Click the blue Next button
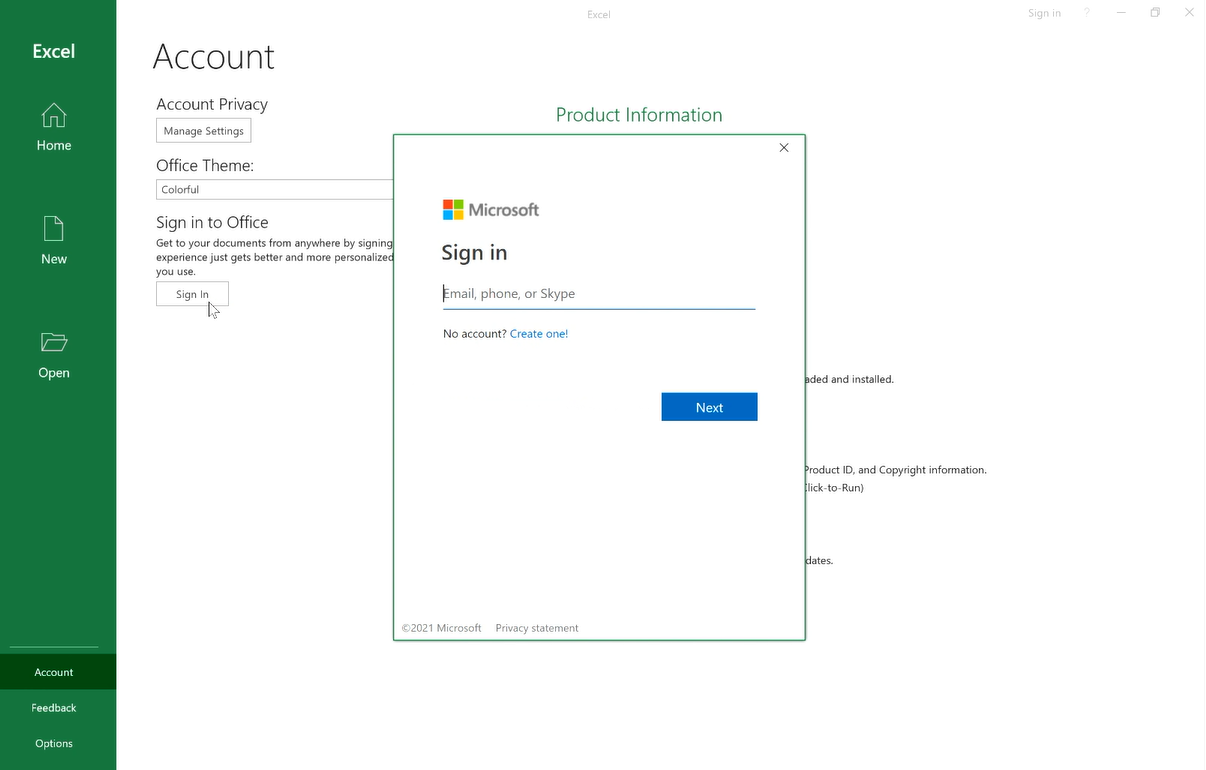The image size is (1206, 770). (709, 407)
